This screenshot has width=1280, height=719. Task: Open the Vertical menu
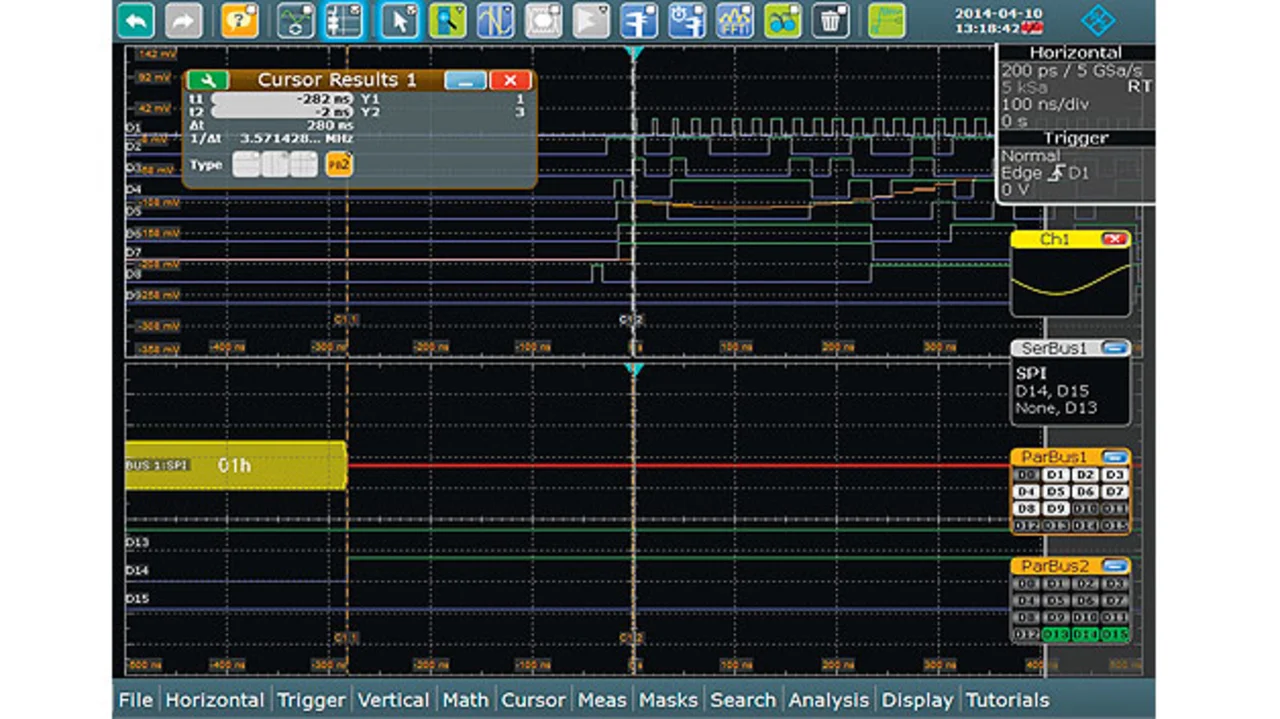pos(394,700)
